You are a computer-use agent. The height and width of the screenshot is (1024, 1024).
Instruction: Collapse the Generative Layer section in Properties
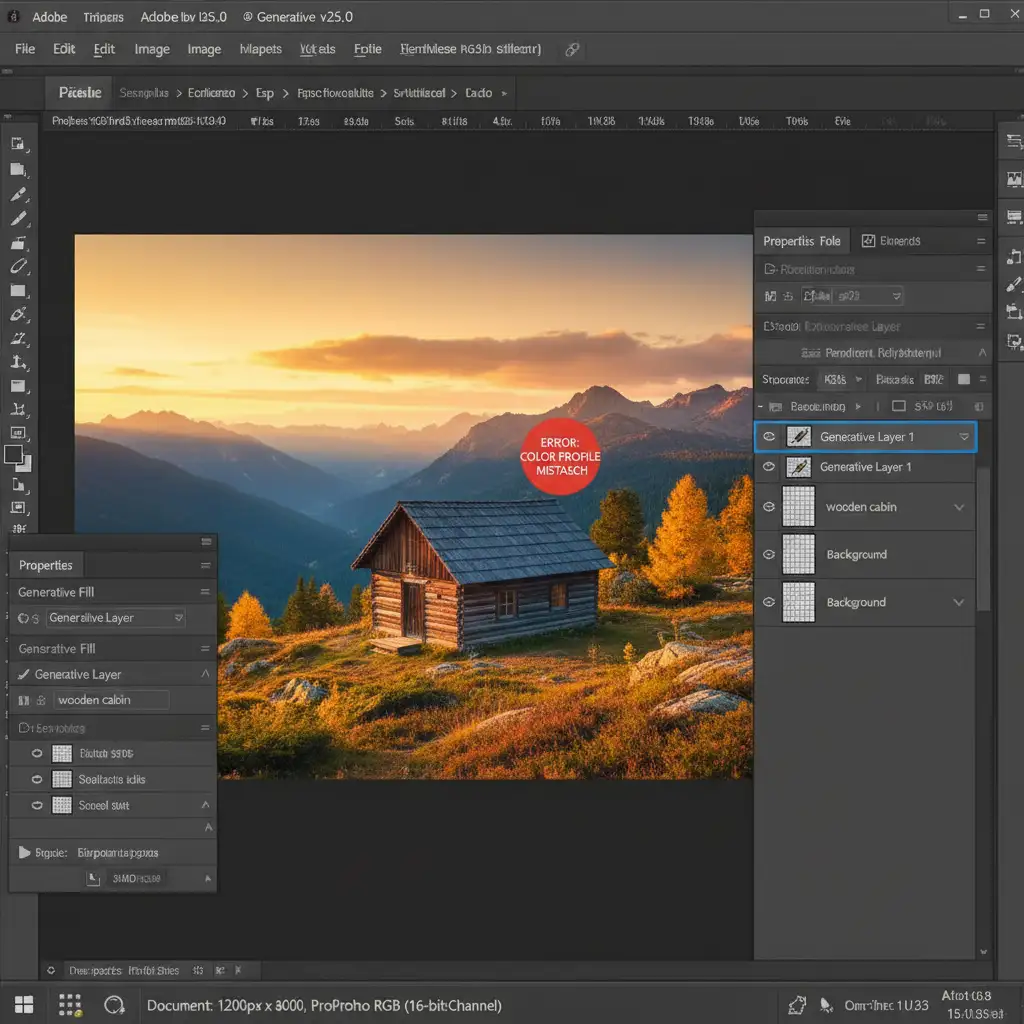(206, 674)
